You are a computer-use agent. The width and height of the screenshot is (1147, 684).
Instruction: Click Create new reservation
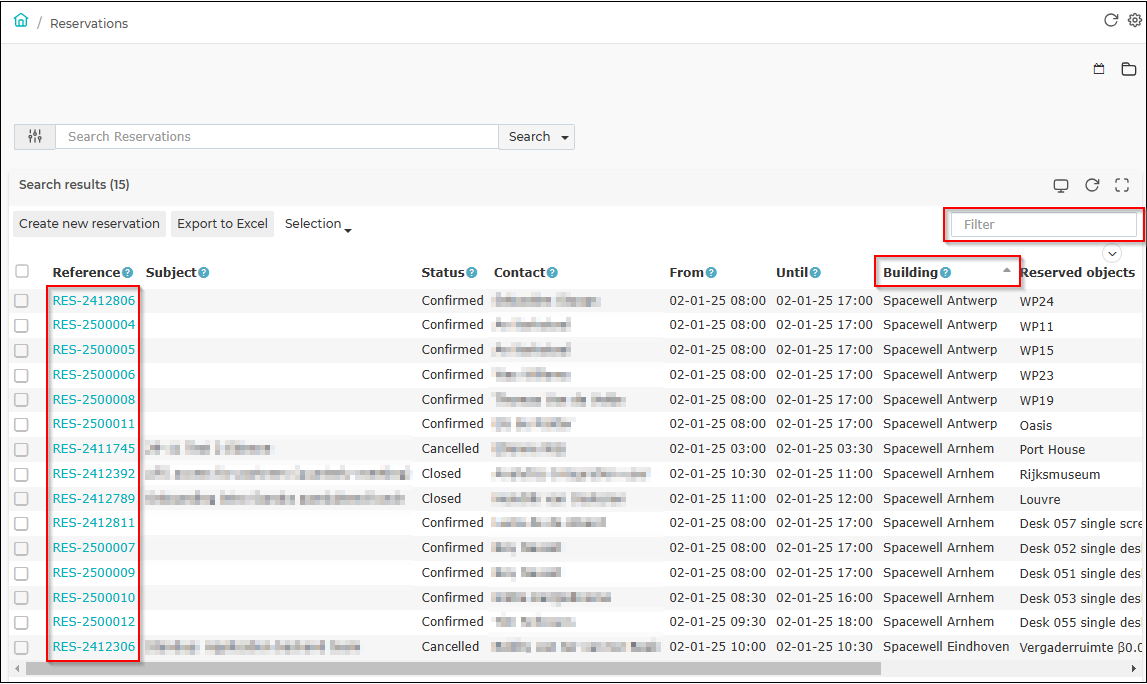pos(89,224)
